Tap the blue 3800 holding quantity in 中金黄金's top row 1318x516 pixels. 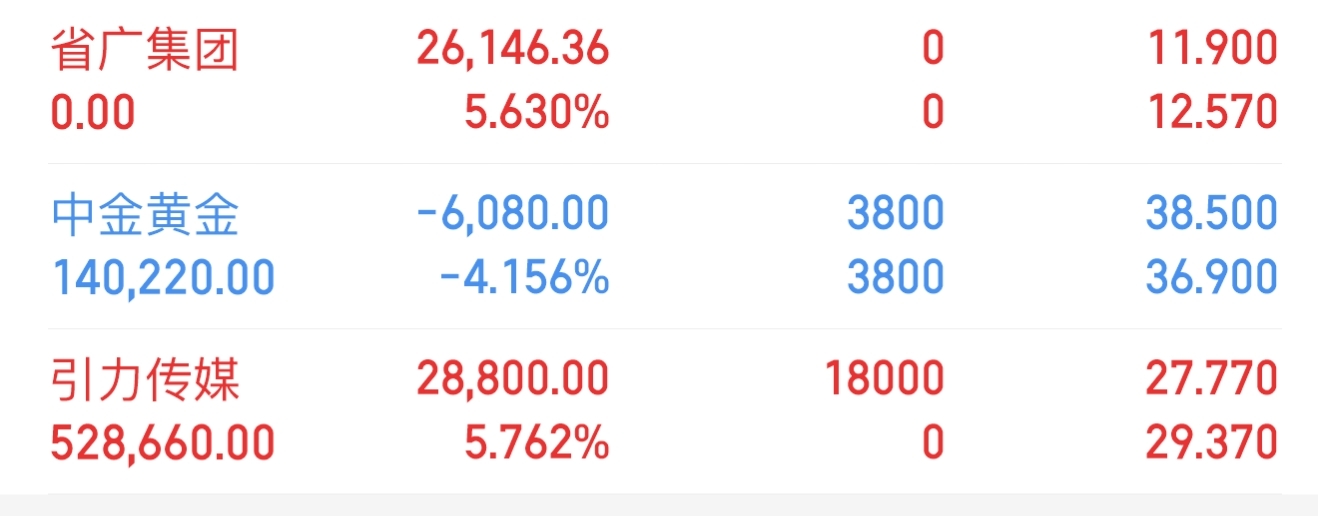[896, 214]
